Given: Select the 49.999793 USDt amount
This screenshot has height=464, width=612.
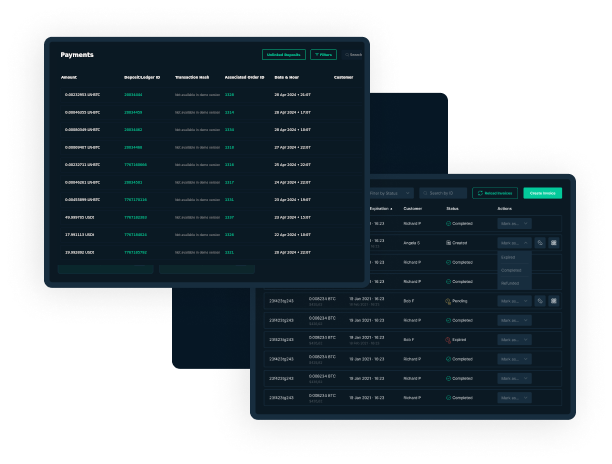Looking at the screenshot, I should [x=80, y=217].
